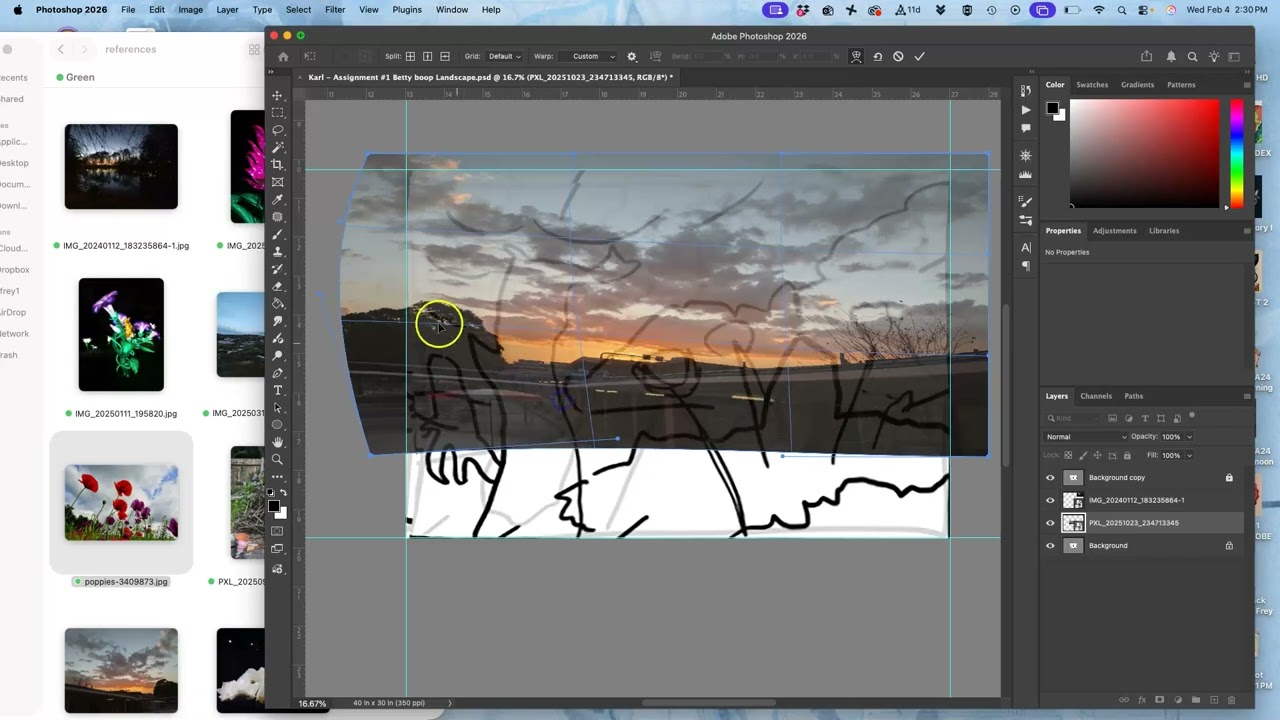Select the Rectangular Marquee tool
The image size is (1280, 720).
277,113
